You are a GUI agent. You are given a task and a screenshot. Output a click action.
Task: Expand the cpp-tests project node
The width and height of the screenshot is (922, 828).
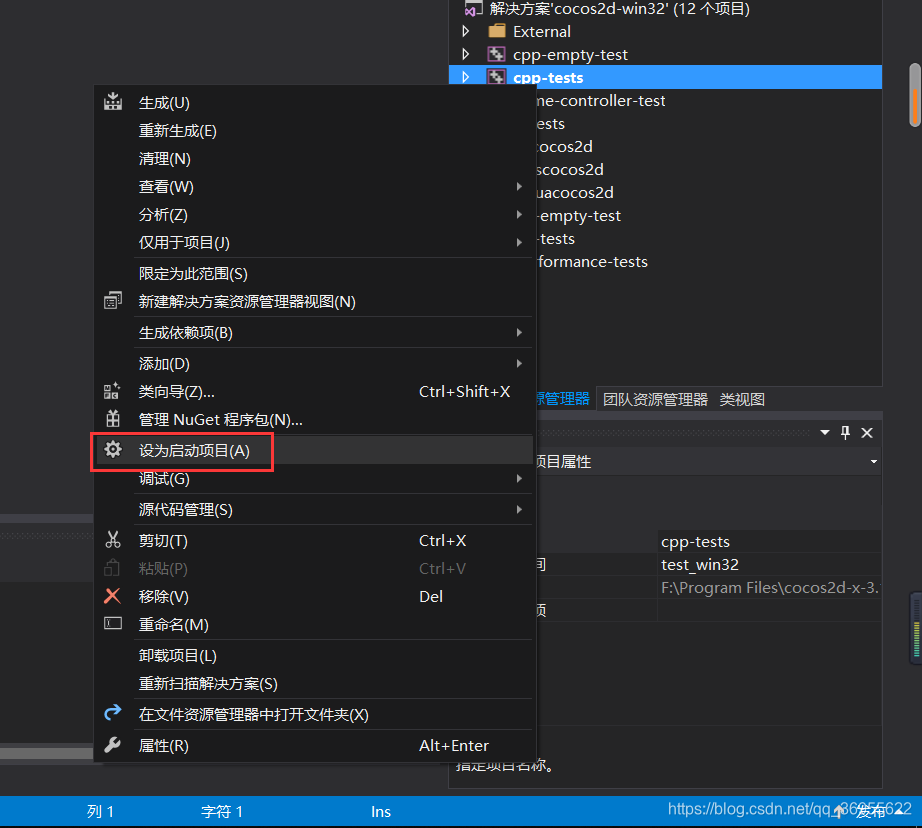466,77
